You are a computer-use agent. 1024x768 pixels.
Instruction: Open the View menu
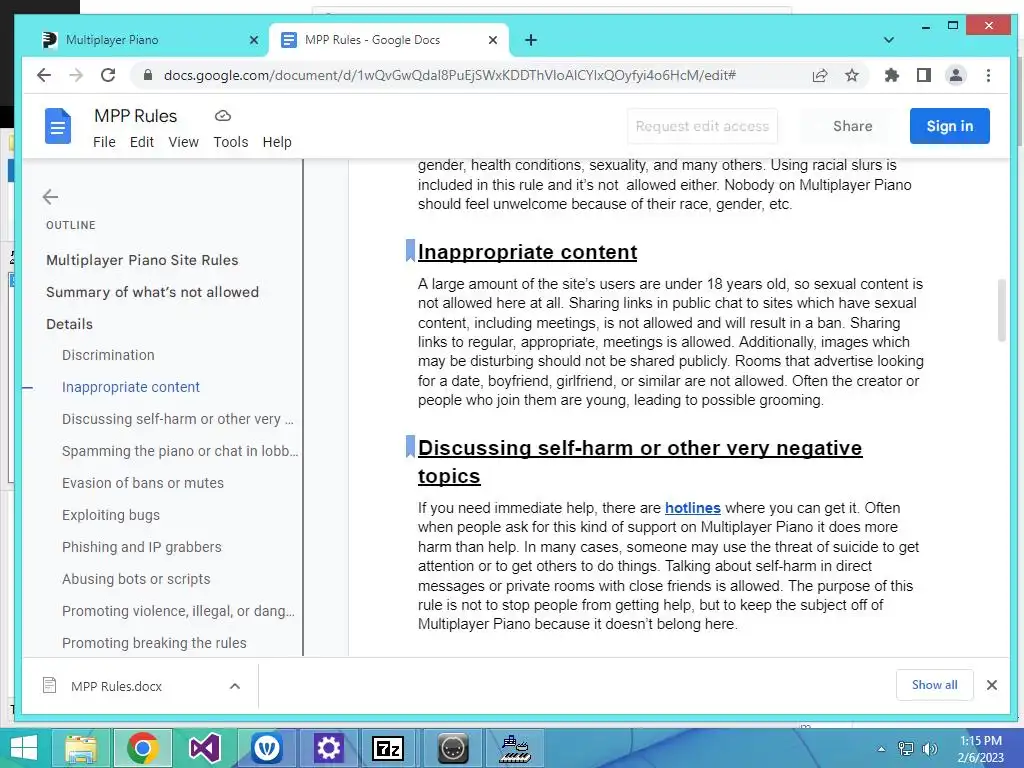pos(184,142)
